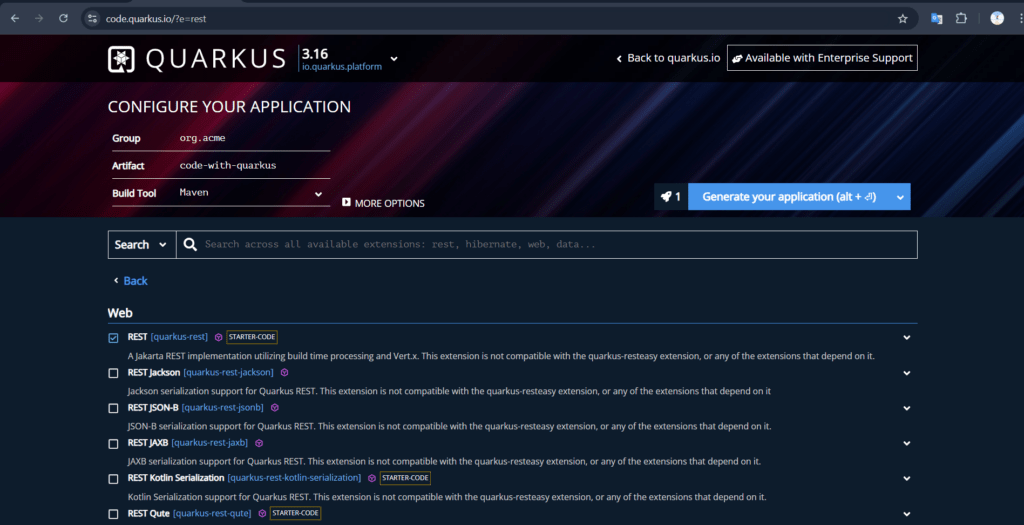Go back with browser back arrow
Screen dimensions: 1024x525
[14, 18]
